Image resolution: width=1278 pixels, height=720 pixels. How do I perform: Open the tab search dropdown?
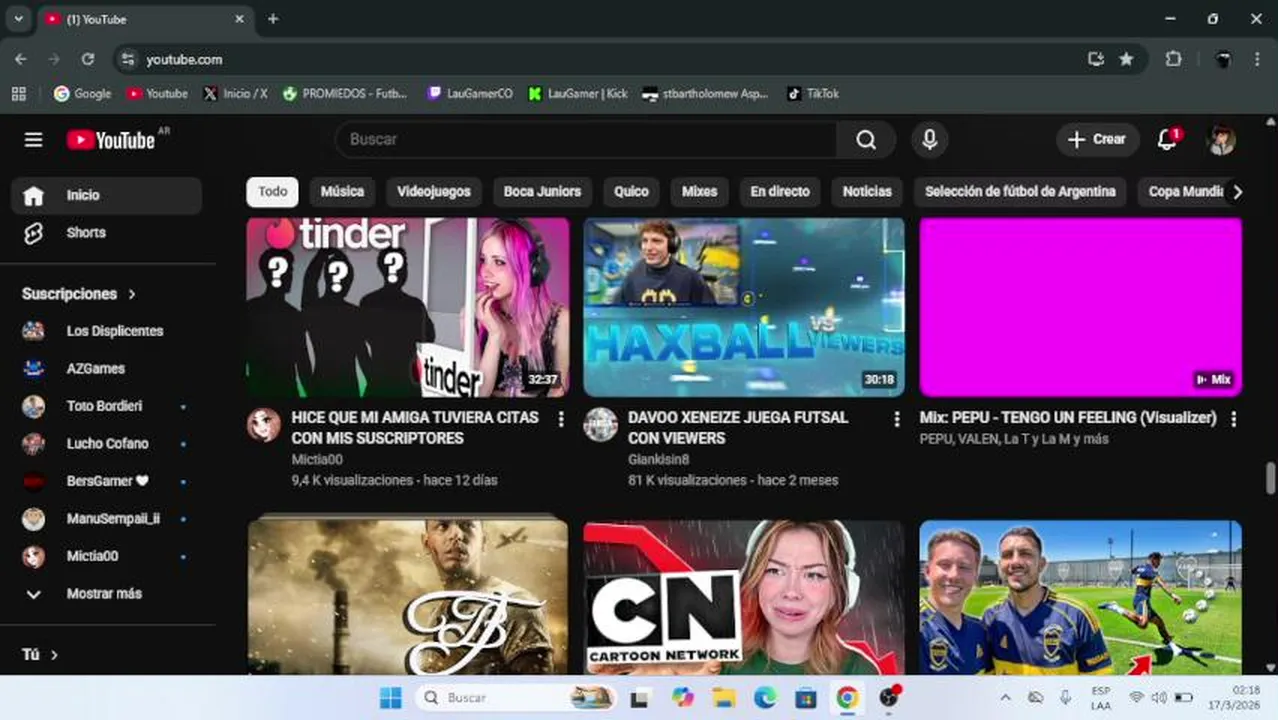18,19
